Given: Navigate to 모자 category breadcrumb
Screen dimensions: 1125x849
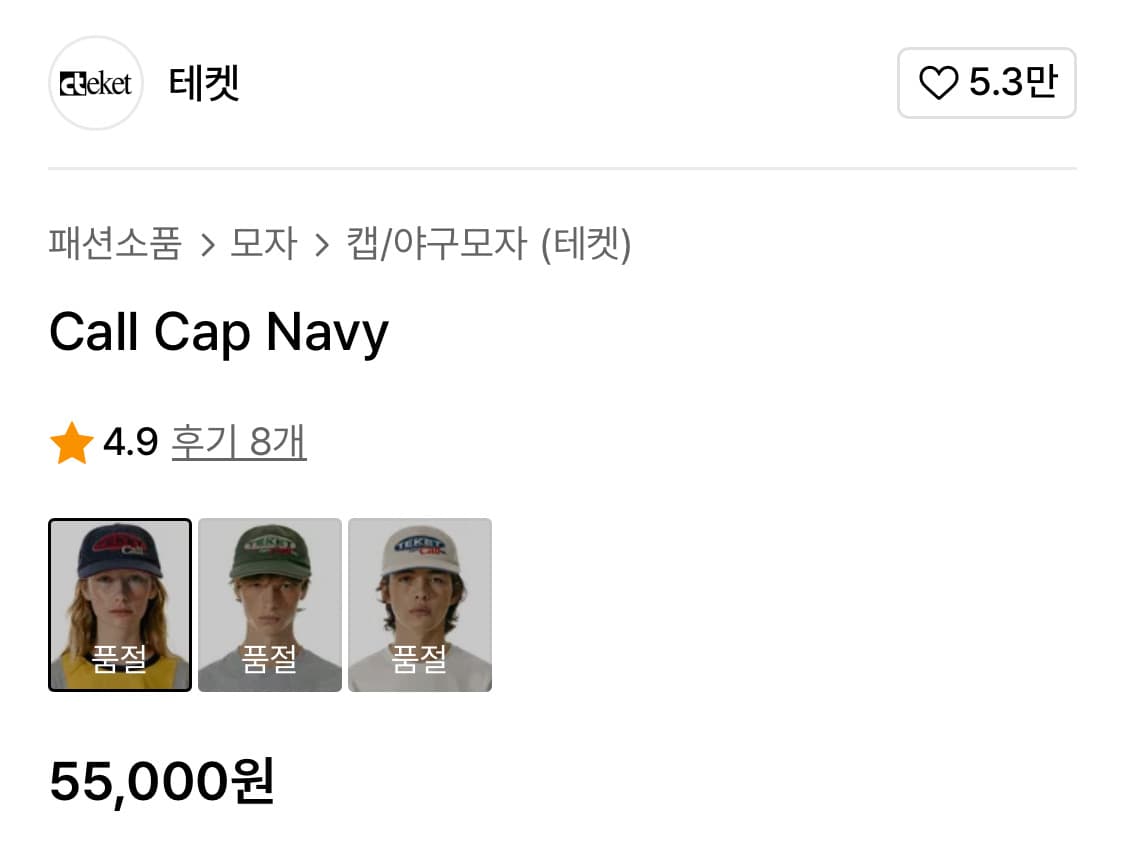Looking at the screenshot, I should click(263, 243).
